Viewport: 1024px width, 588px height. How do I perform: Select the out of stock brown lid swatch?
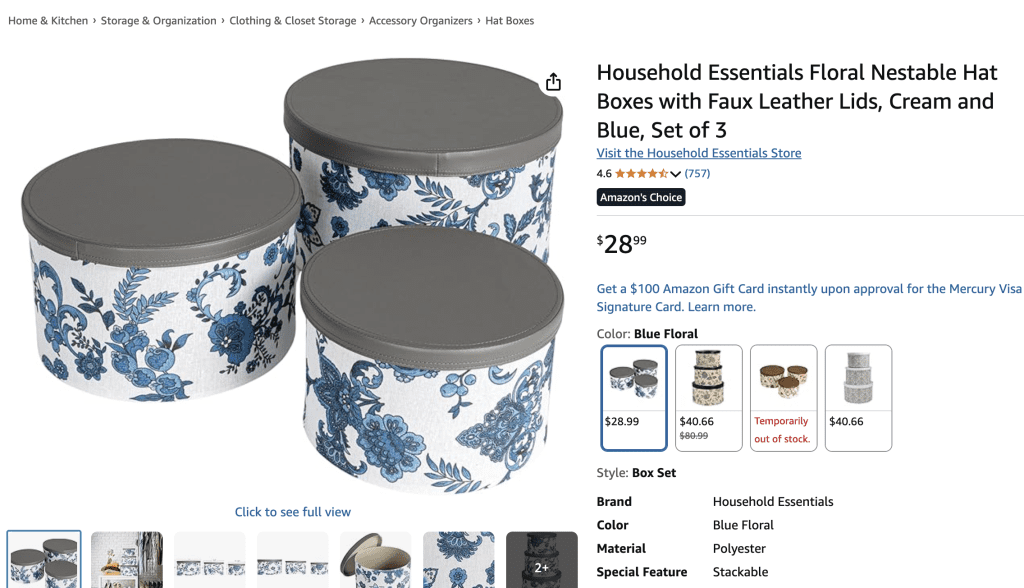point(784,398)
